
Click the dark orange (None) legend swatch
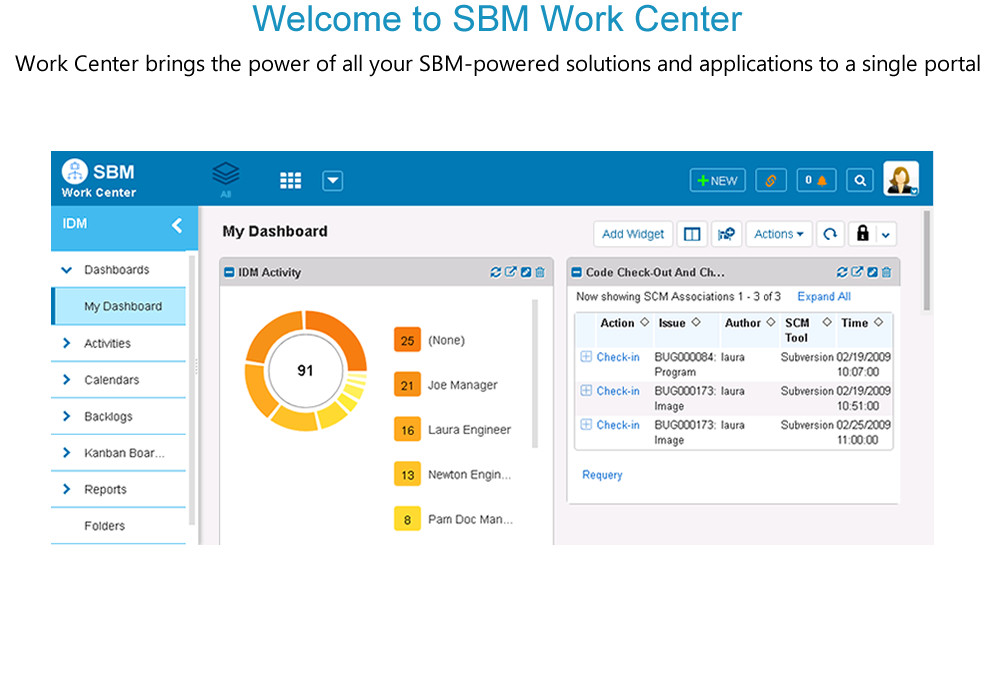pos(407,340)
